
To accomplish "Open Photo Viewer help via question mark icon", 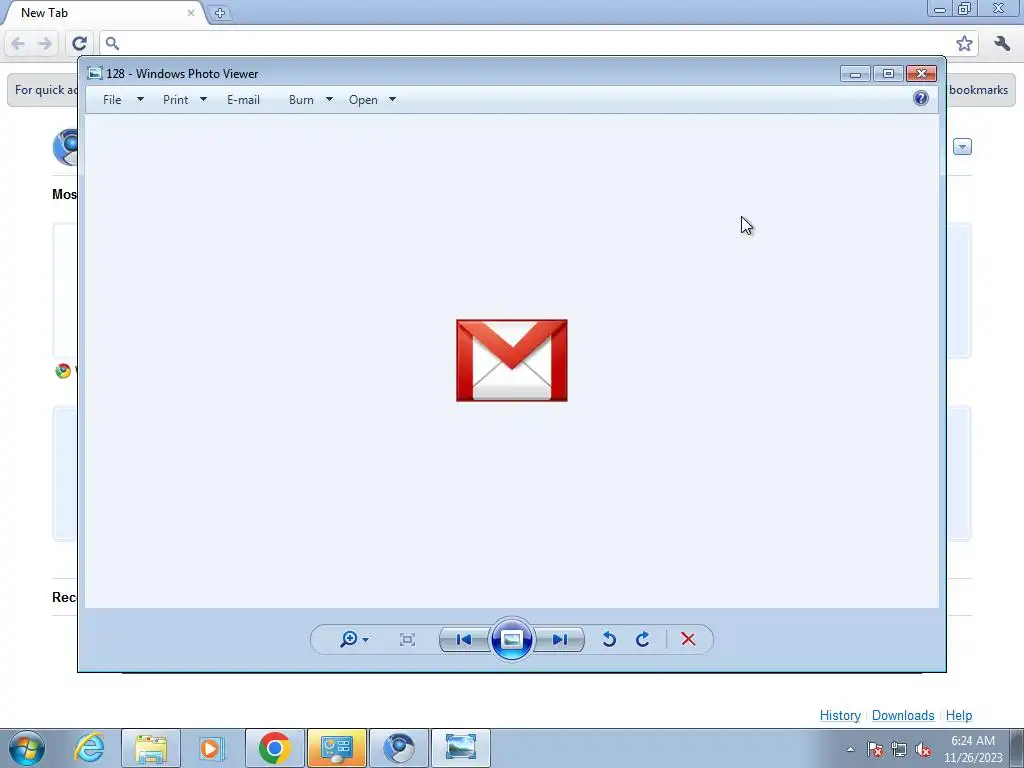I will coord(921,99).
